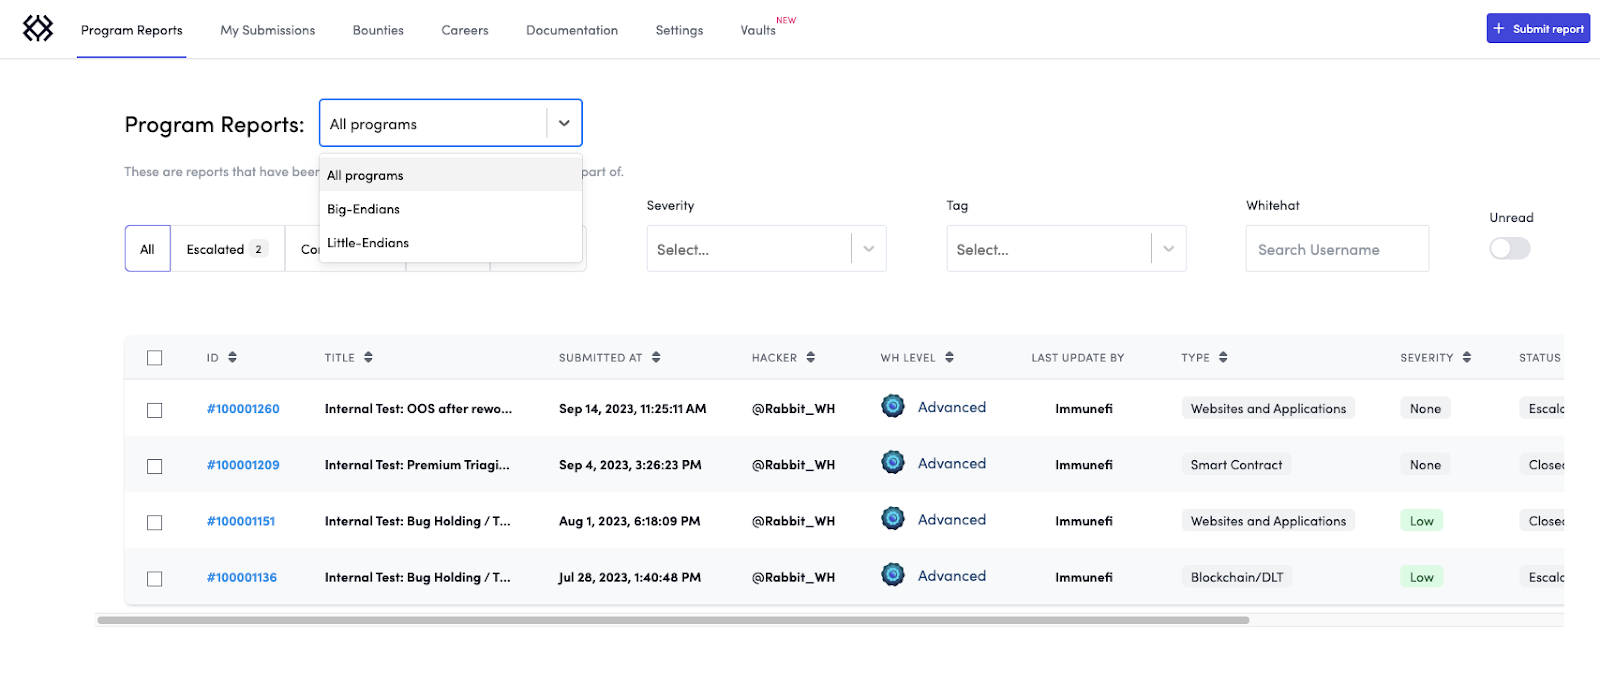The image size is (1600, 684).
Task: Click Advanced badge icon for report #100001136
Action: point(893,575)
